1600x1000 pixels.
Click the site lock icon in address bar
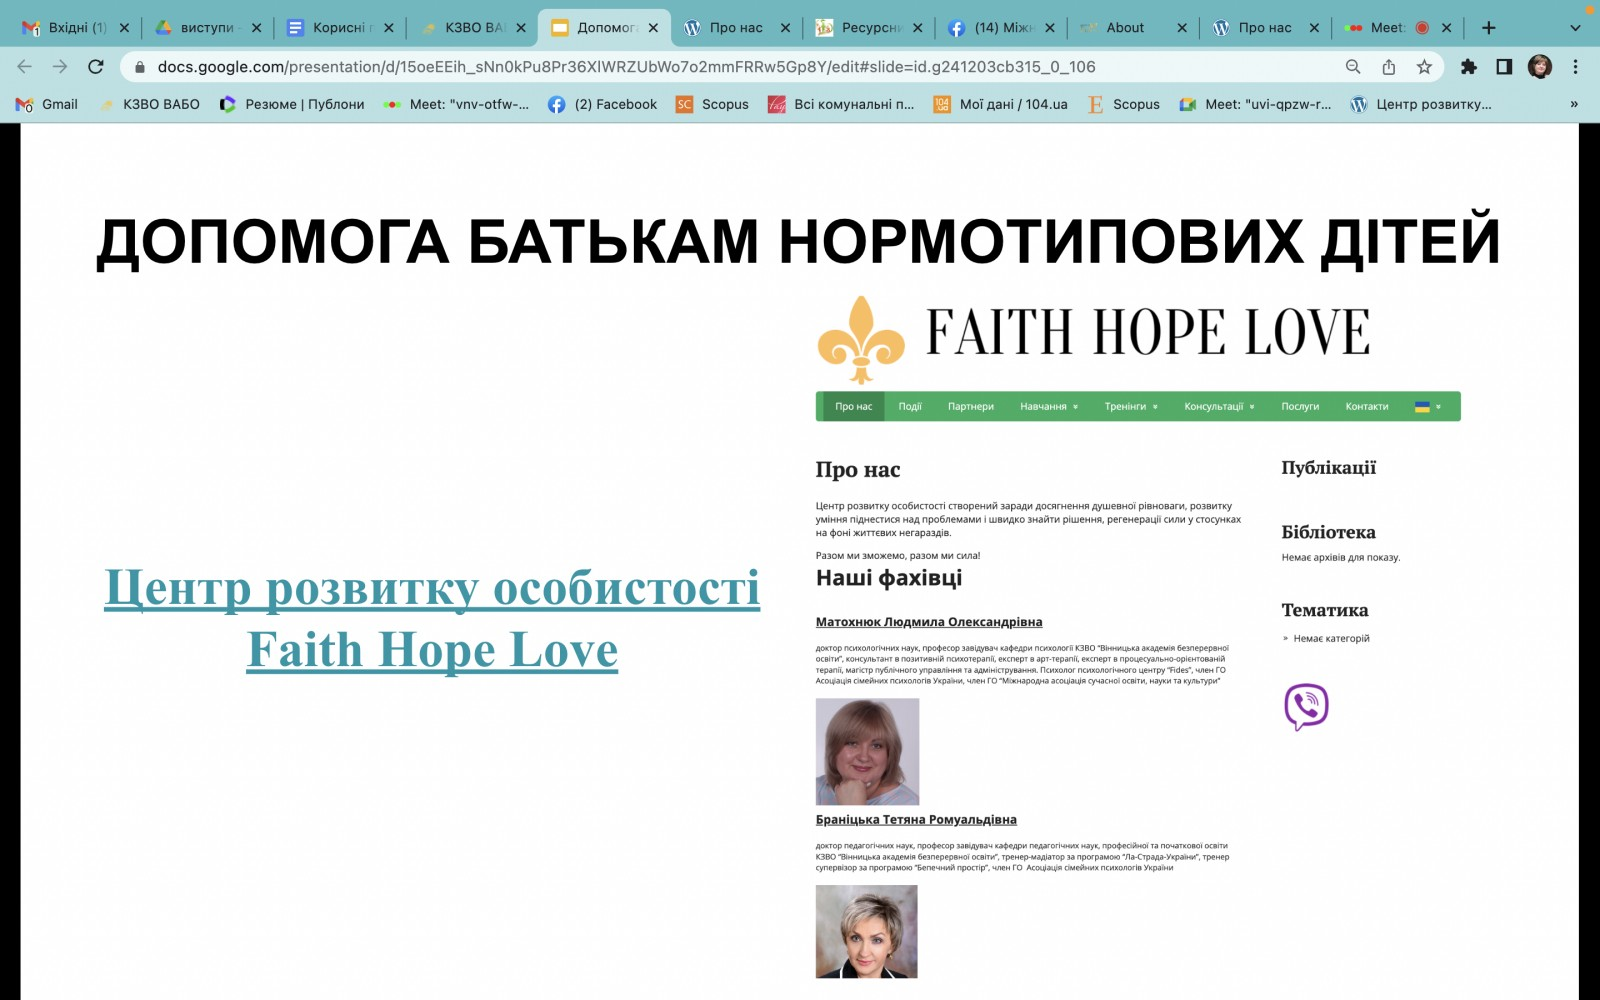click(140, 67)
